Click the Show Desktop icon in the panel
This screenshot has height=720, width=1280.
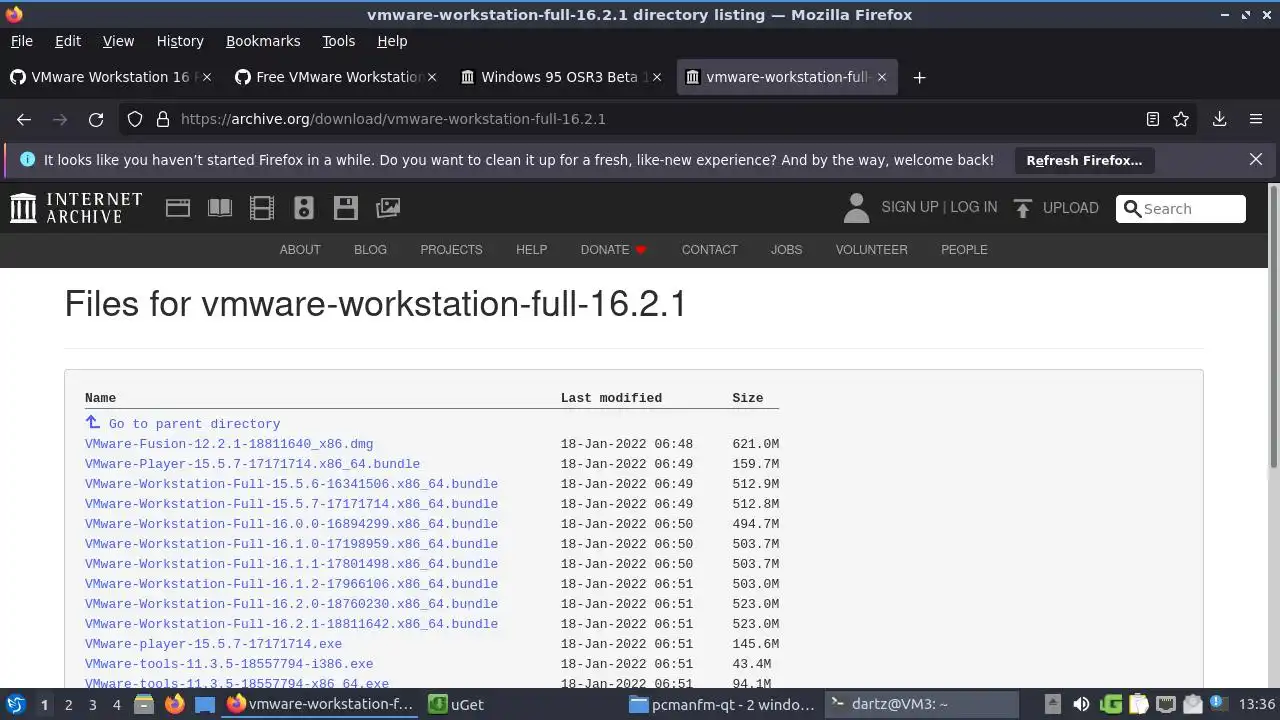coord(205,704)
